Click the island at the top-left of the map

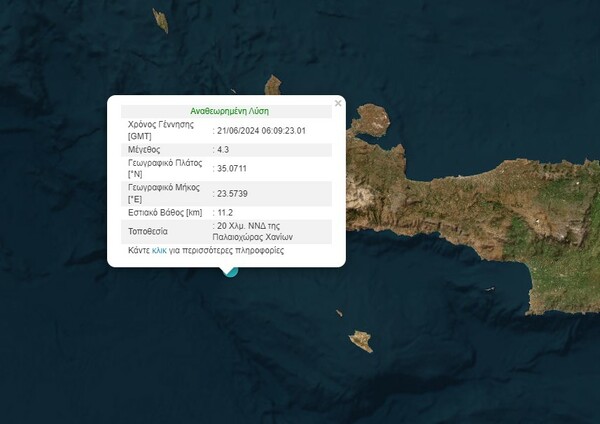click(160, 20)
